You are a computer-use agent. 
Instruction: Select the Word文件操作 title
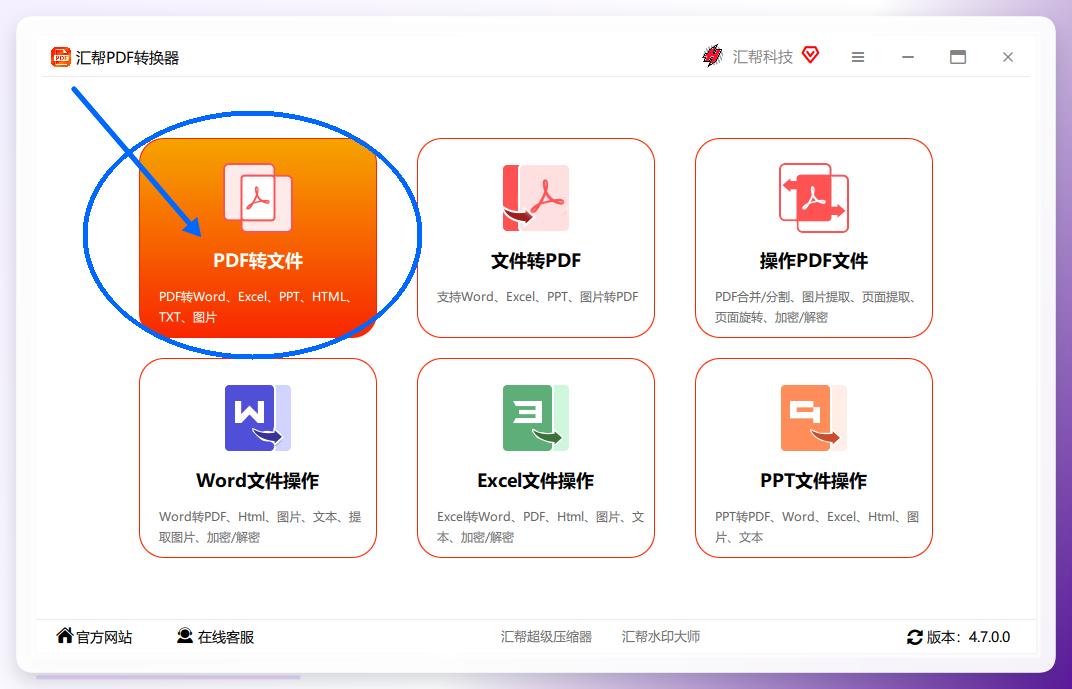(258, 481)
